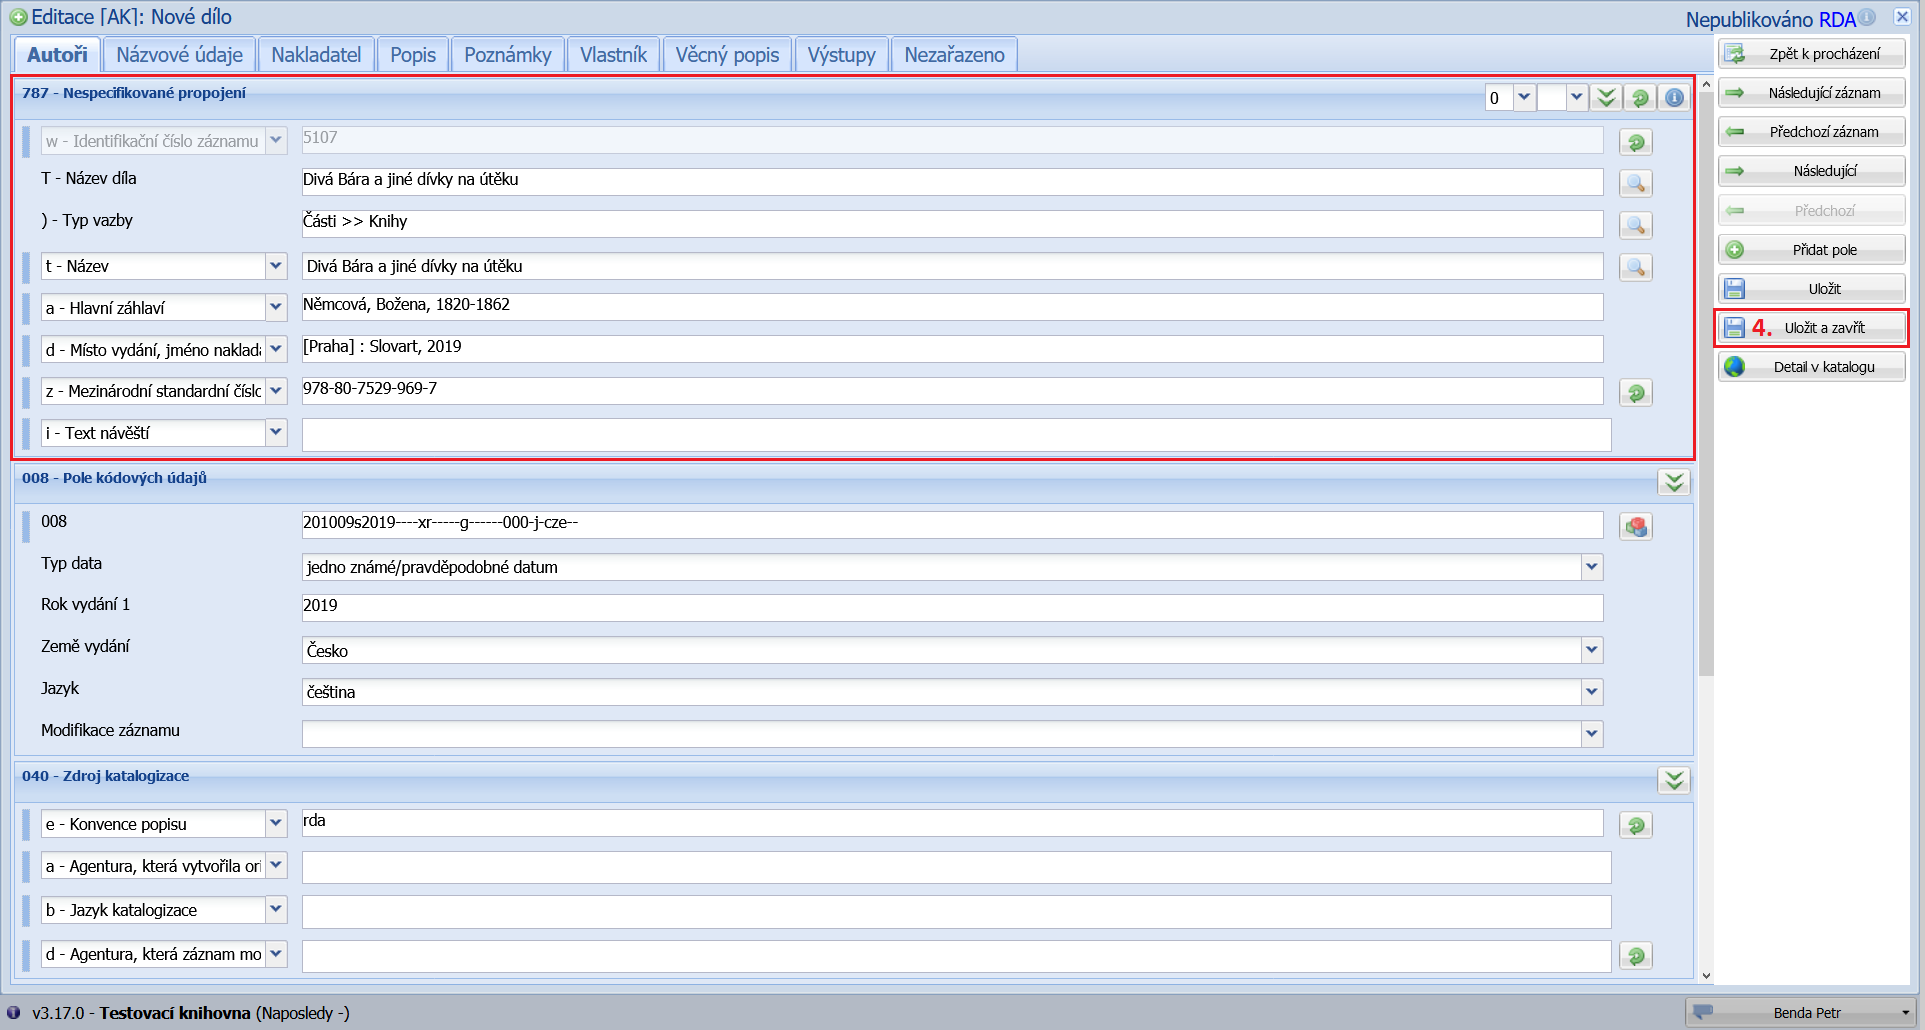This screenshot has height=1030, width=1925.
Task: Collapse the 008 Pole kódových údajů section
Action: click(x=1674, y=483)
